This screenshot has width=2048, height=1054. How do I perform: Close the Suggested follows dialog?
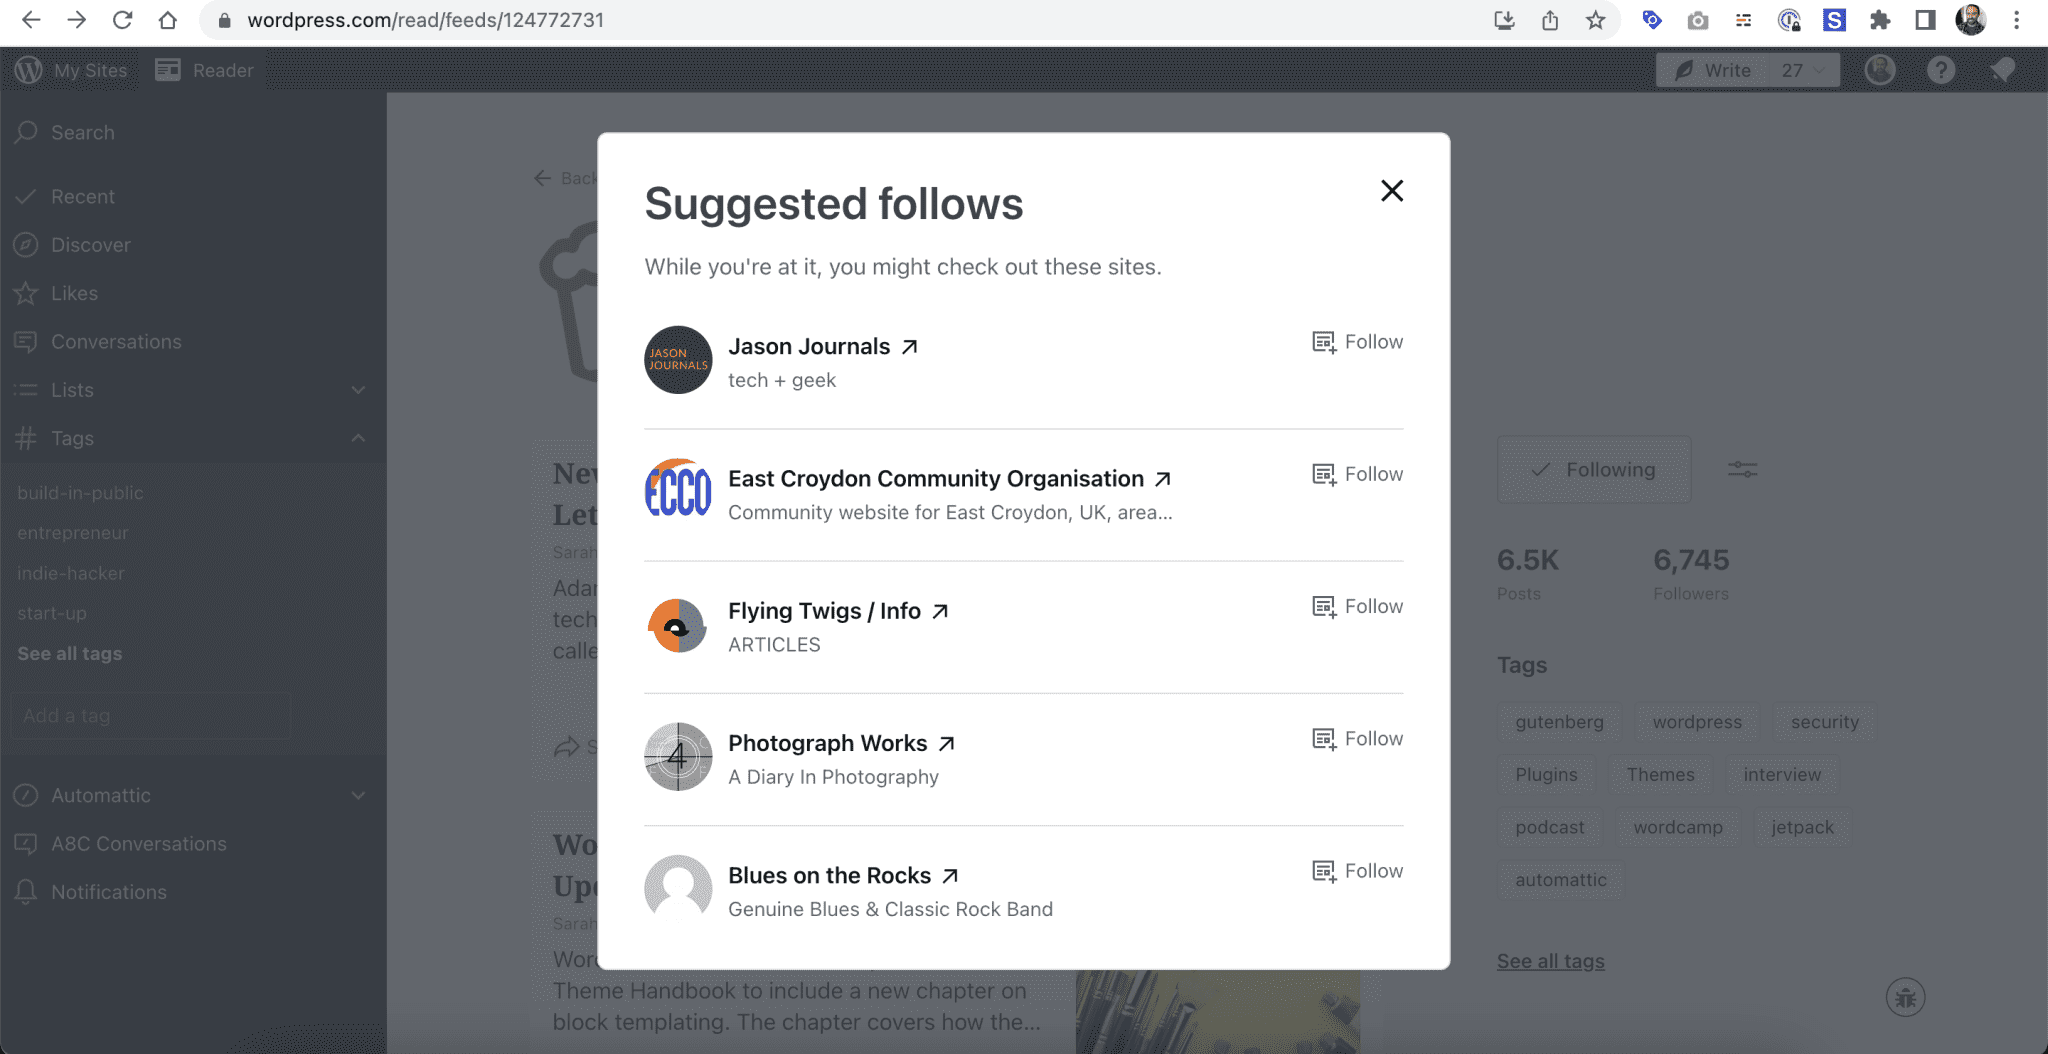[x=1392, y=191]
